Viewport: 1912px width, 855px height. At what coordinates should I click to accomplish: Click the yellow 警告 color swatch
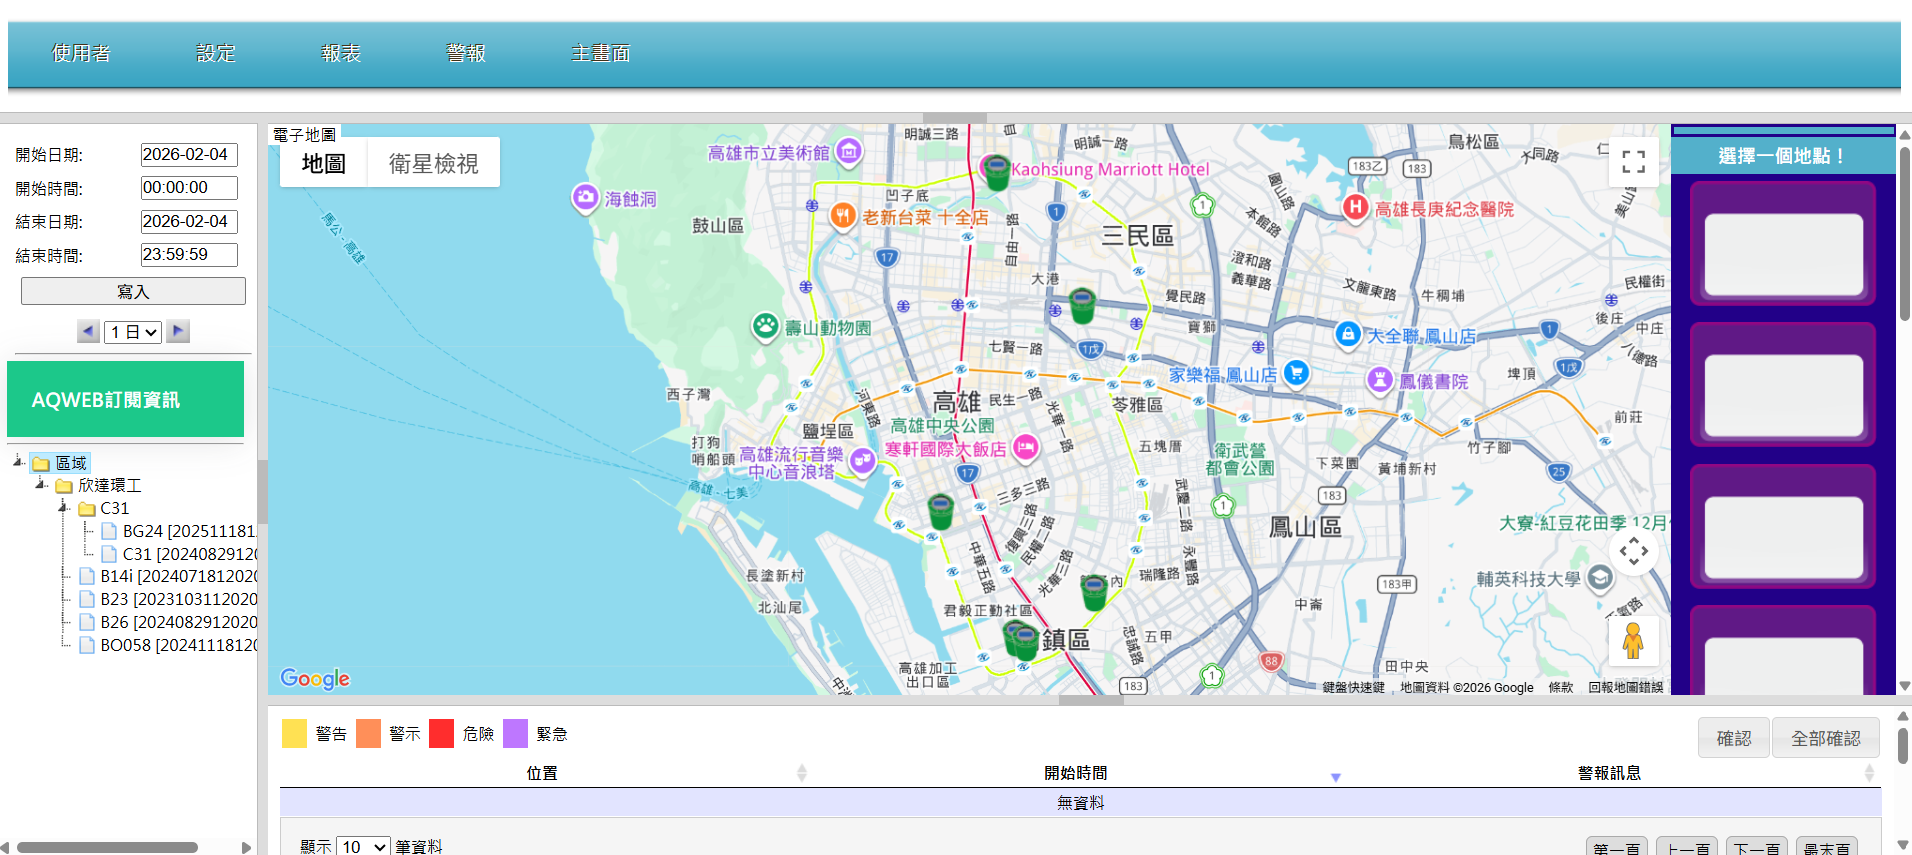(x=295, y=733)
